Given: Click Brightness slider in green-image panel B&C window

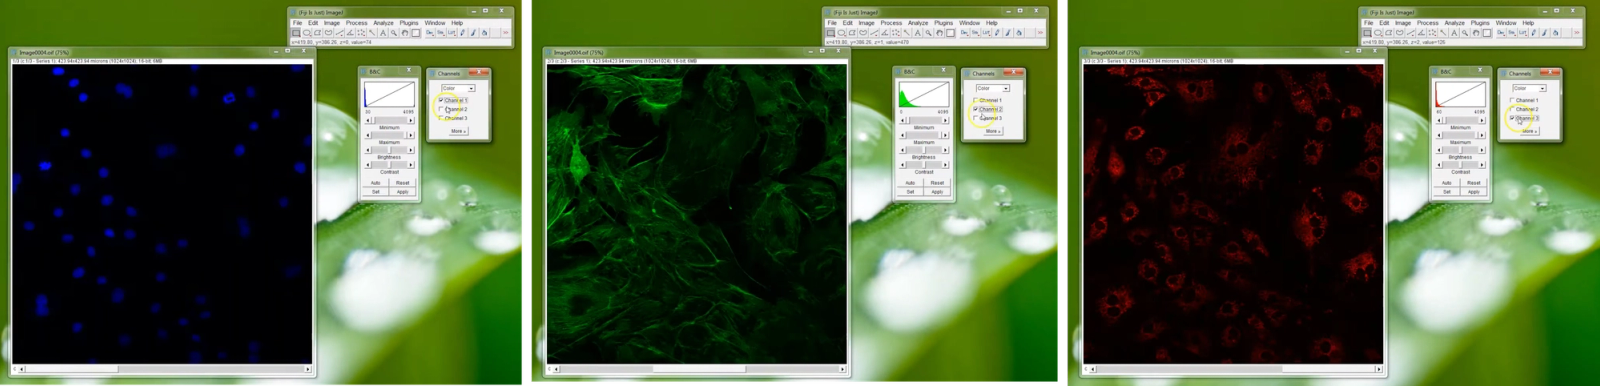Looking at the screenshot, I should pyautogui.click(x=925, y=150).
